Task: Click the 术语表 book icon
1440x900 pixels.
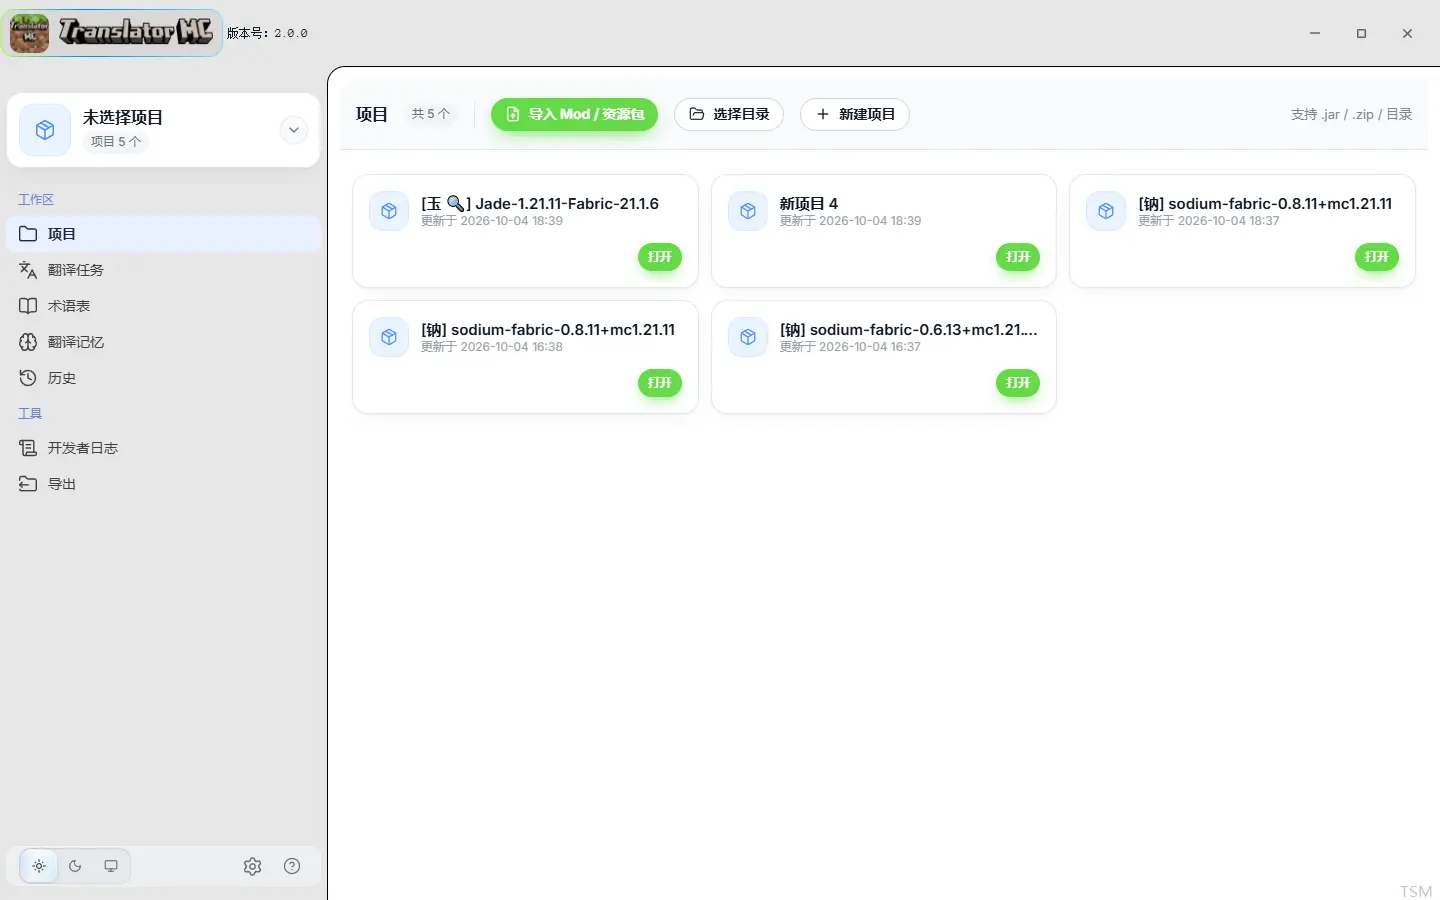Action: pos(28,306)
